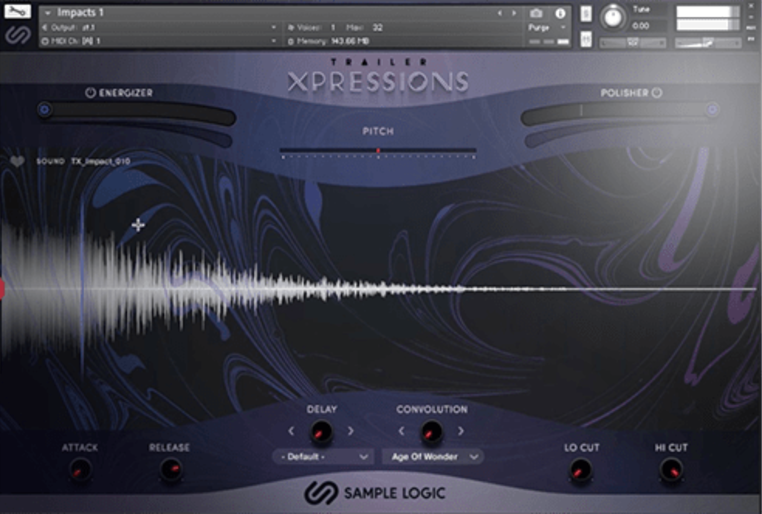The height and width of the screenshot is (514, 762).
Task: Click the previous delay preset arrow
Action: pyautogui.click(x=292, y=431)
